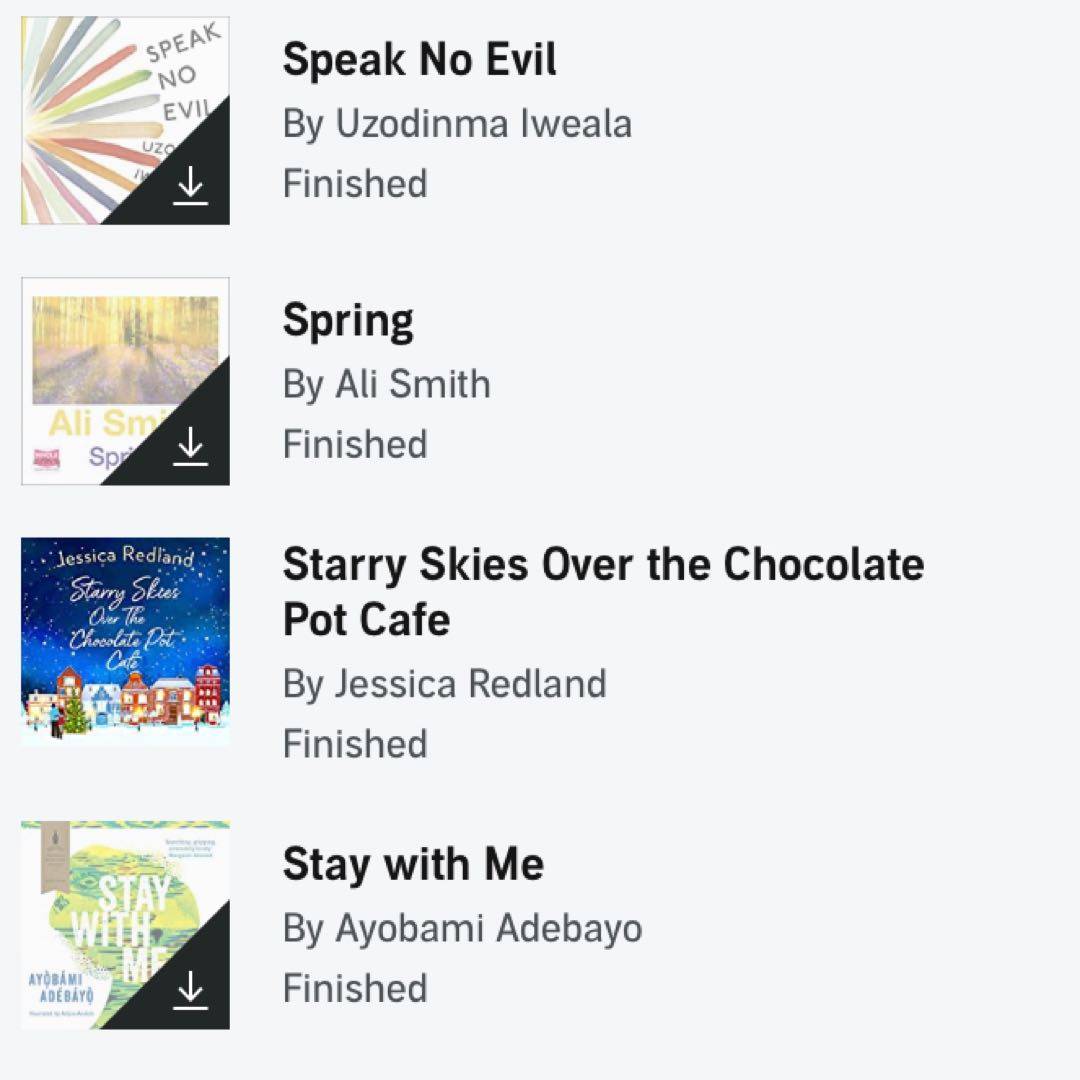This screenshot has height=1080, width=1080.
Task: Download the Speak No Evil audiobook
Action: (190, 187)
